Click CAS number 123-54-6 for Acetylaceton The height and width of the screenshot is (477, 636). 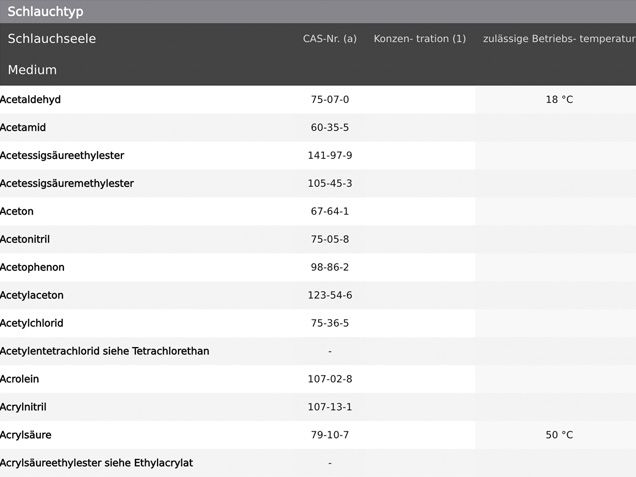pos(329,296)
